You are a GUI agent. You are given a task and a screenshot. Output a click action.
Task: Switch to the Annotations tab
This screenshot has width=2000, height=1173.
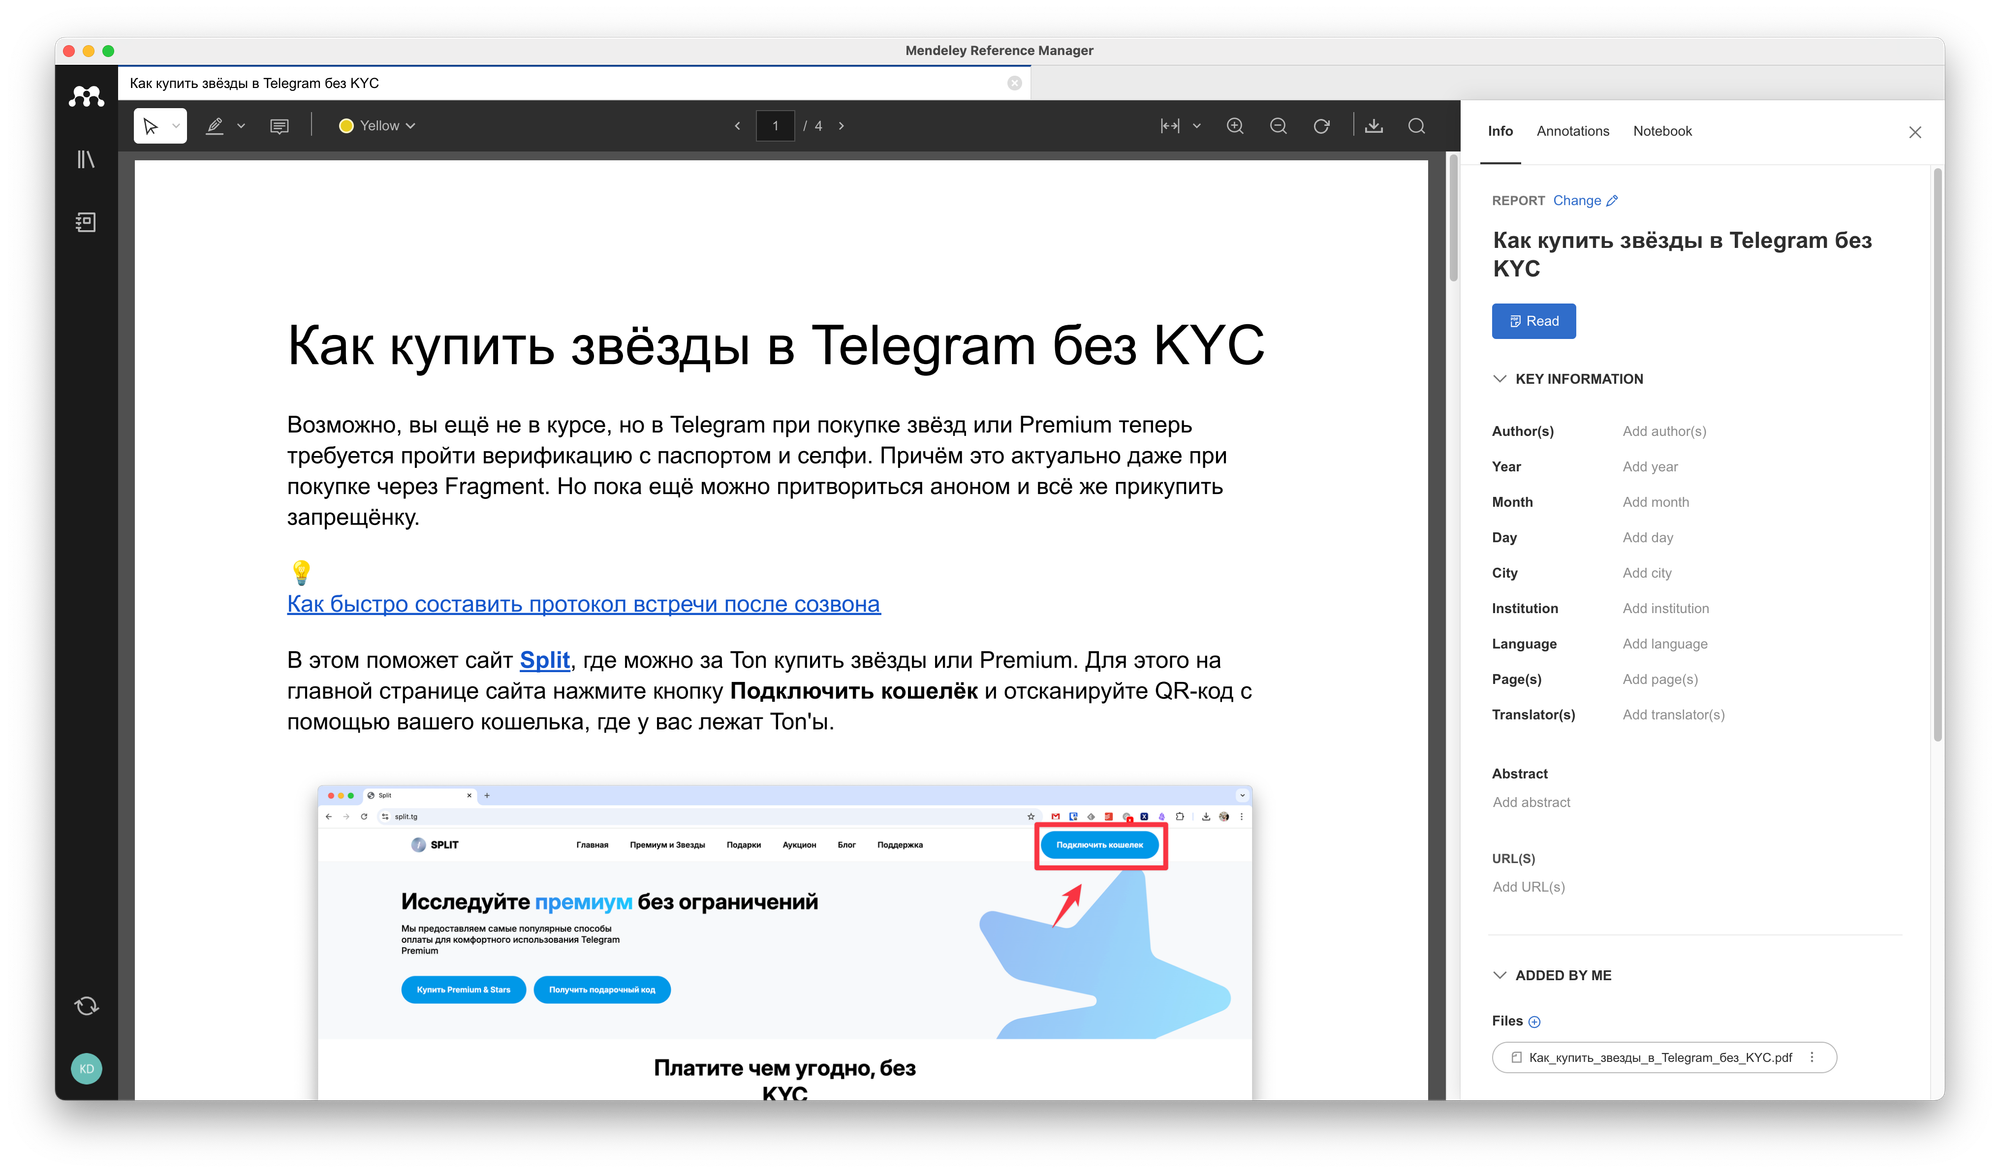pos(1572,131)
